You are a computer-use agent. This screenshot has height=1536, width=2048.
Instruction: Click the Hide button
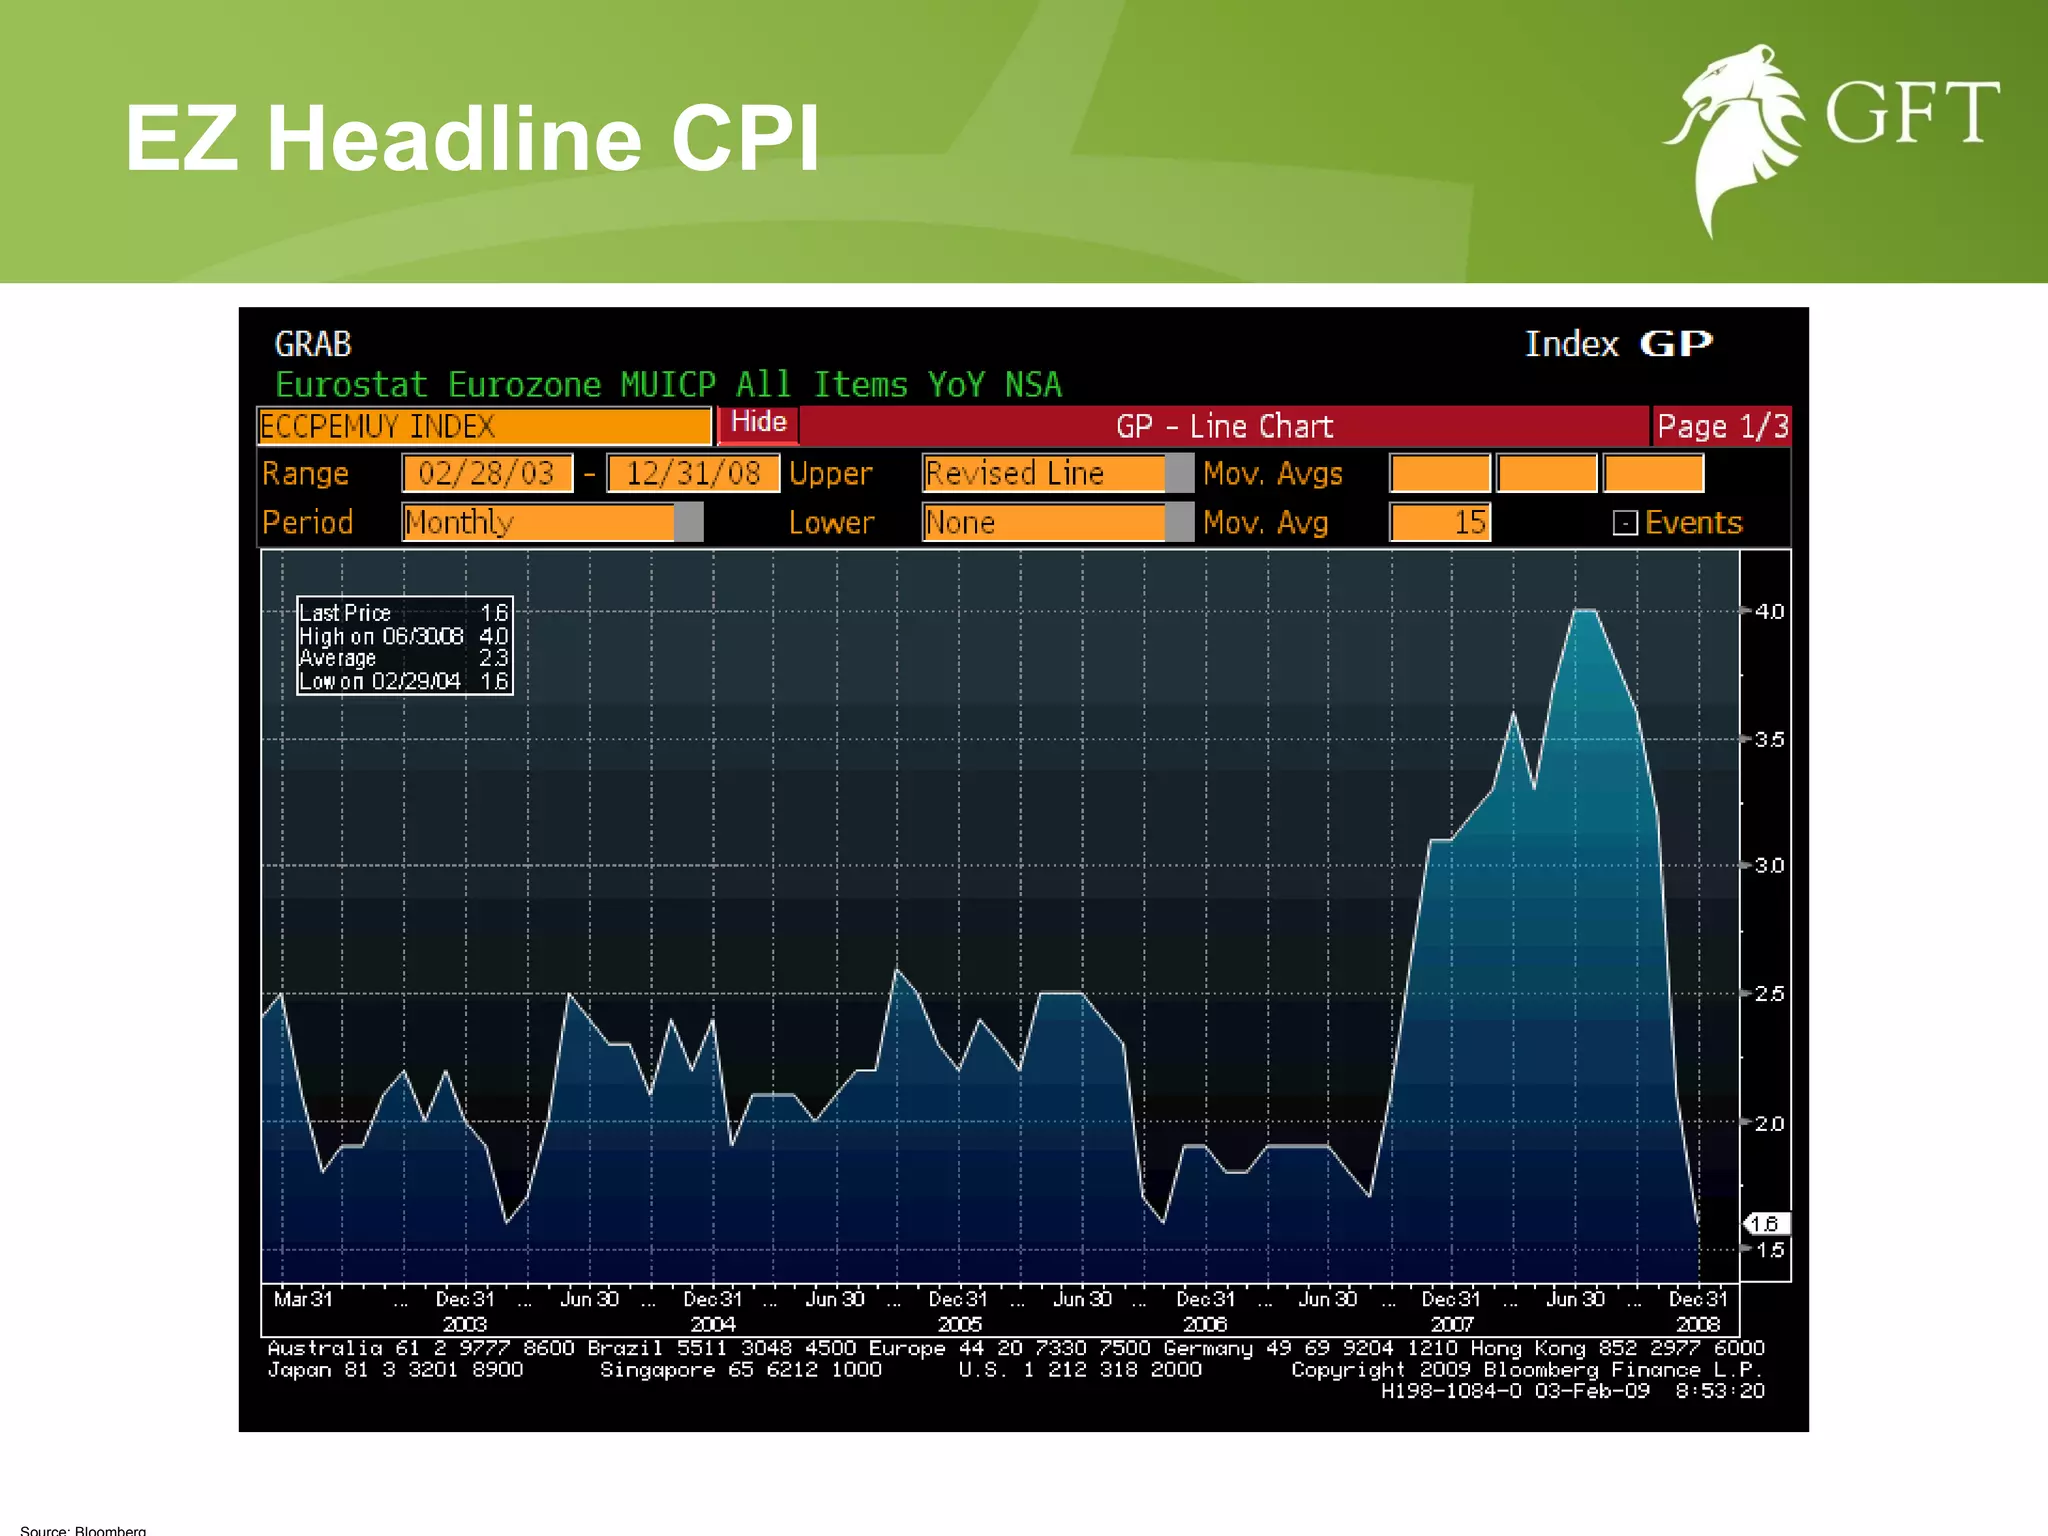758,423
